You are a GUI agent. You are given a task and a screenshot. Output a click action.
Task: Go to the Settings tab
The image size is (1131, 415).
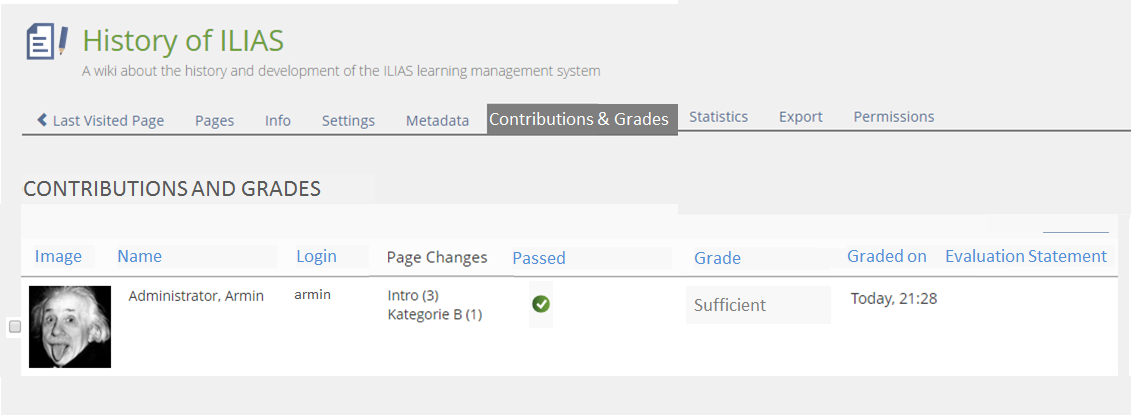(348, 120)
